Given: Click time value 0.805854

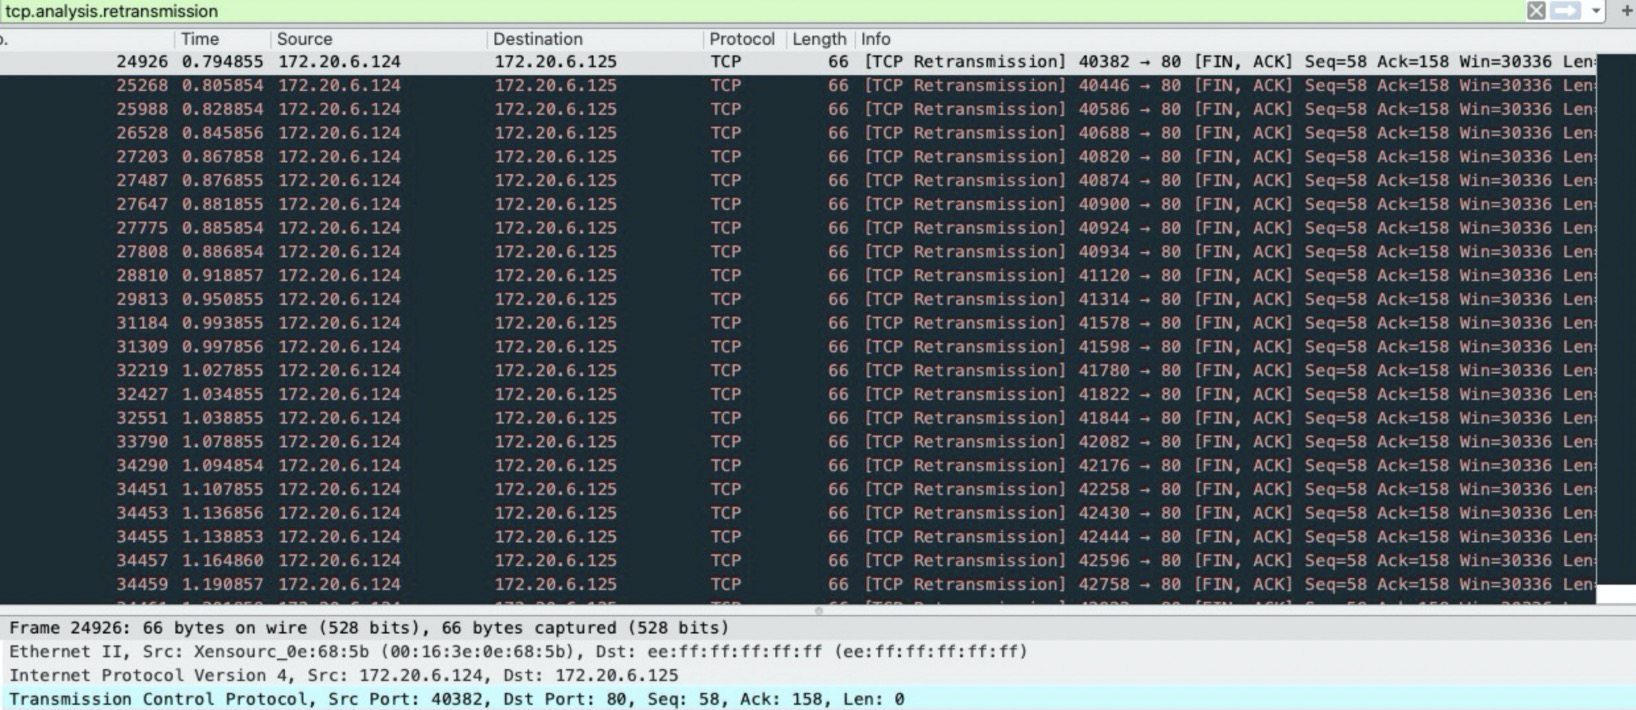Looking at the screenshot, I should [222, 86].
